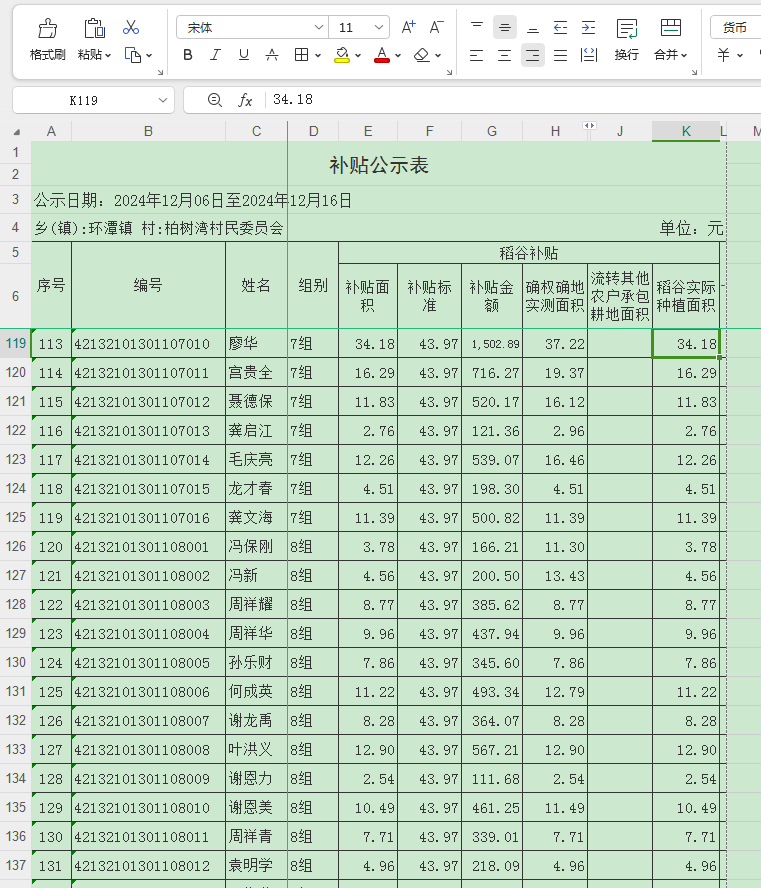Select the cell with name 廖华
Viewport: 761px width, 888px height.
256,343
